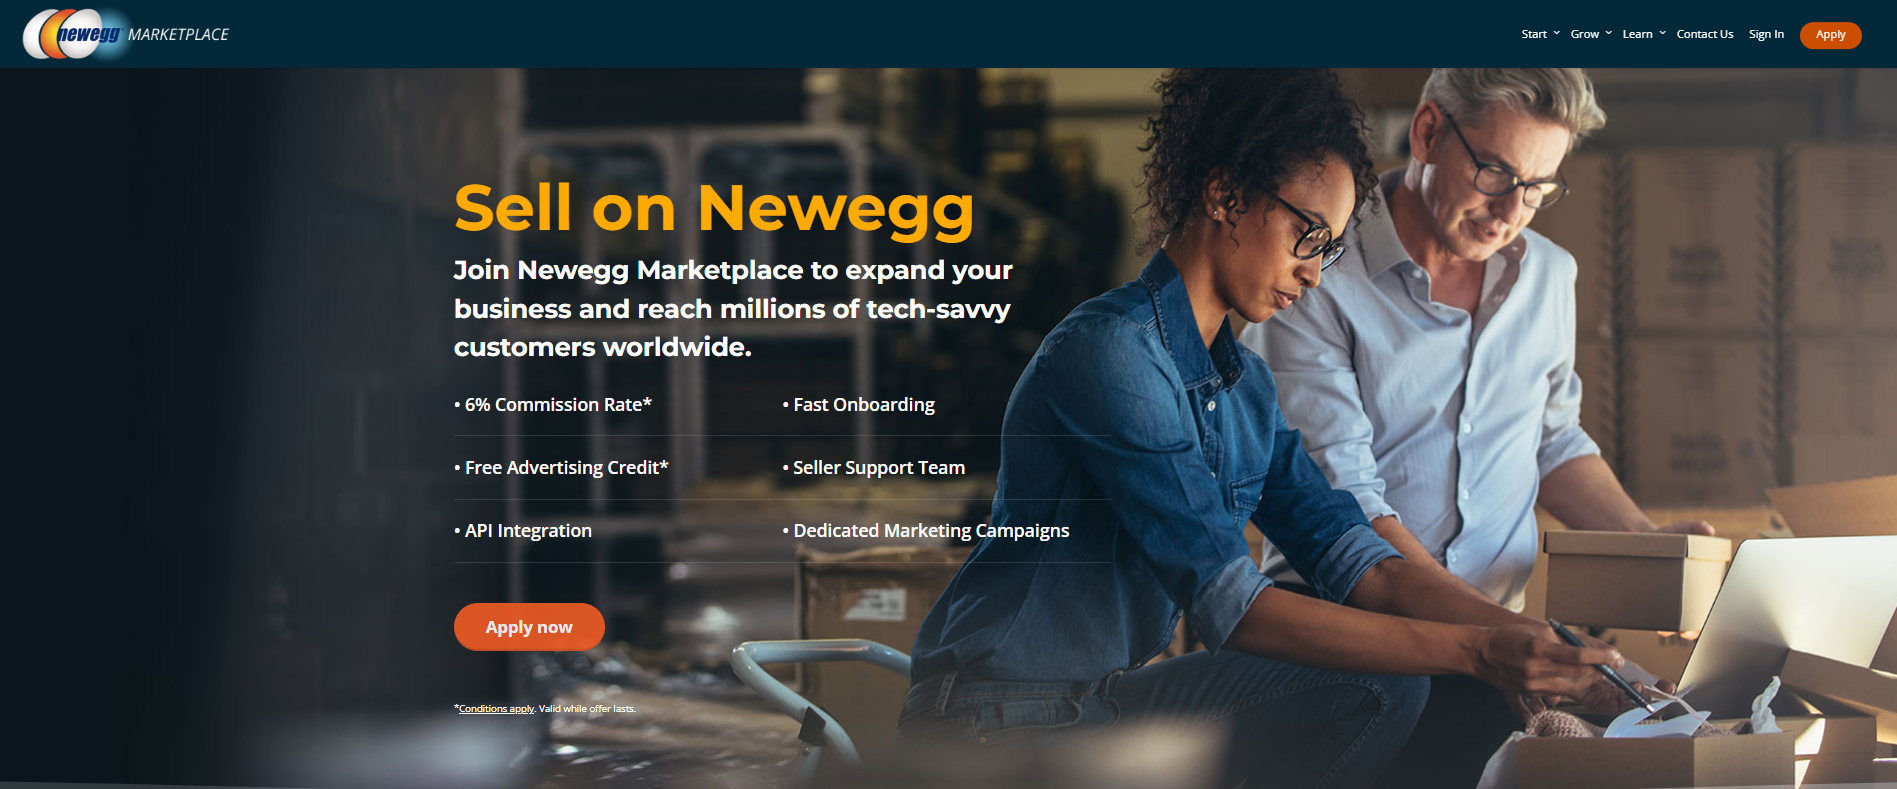
Task: Open the Conditions apply link
Action: pyautogui.click(x=496, y=709)
